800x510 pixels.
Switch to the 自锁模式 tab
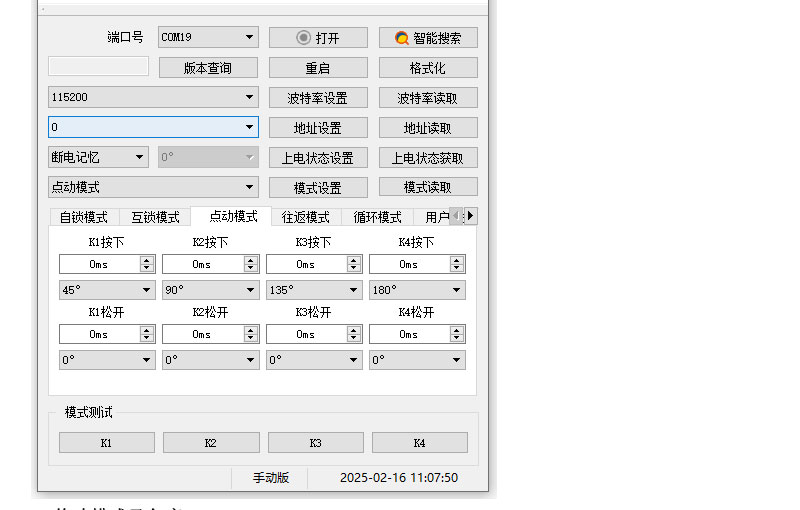click(84, 217)
